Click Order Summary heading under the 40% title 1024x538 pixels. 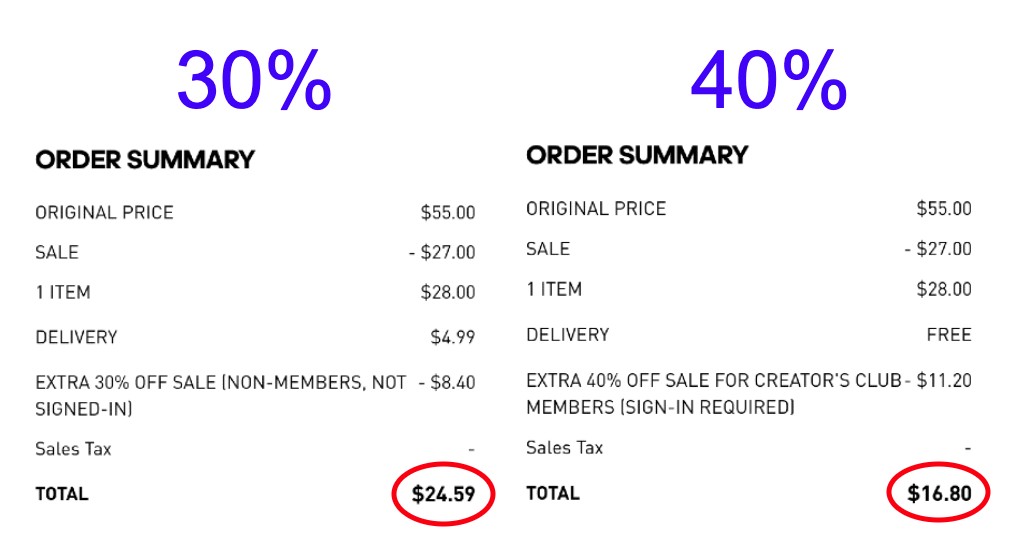pos(637,155)
